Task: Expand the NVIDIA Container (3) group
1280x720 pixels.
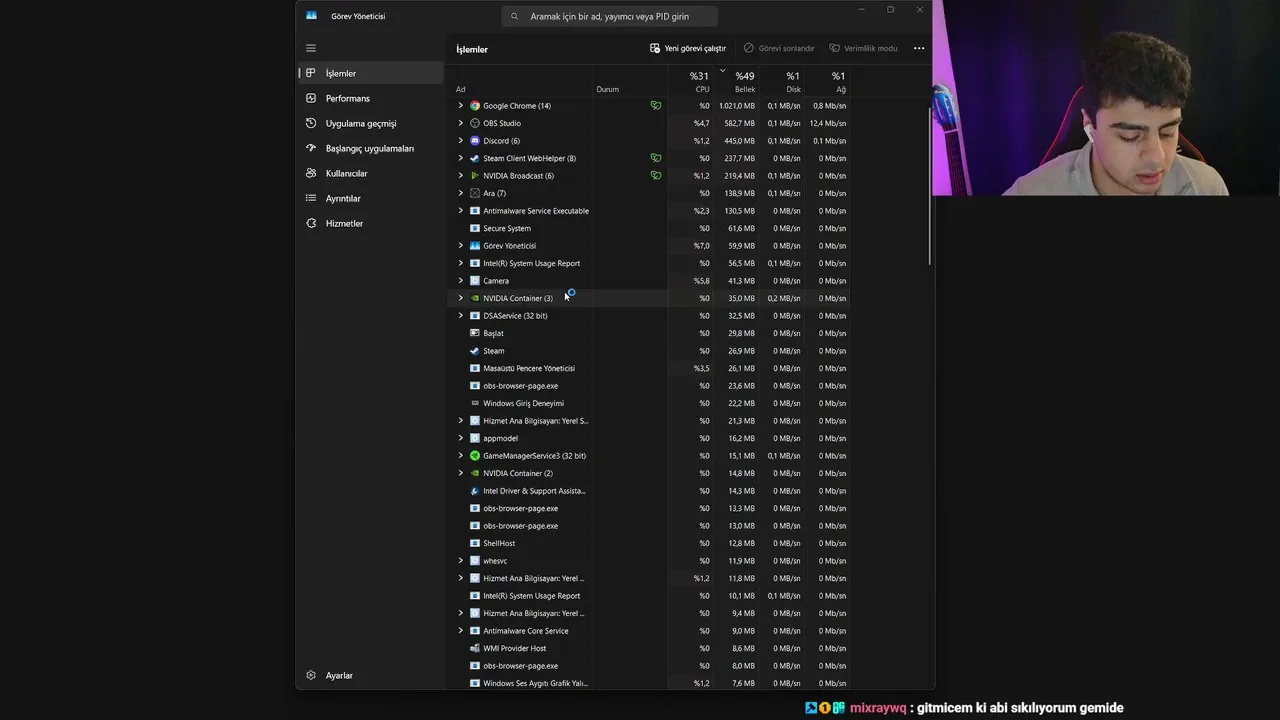Action: pos(461,298)
